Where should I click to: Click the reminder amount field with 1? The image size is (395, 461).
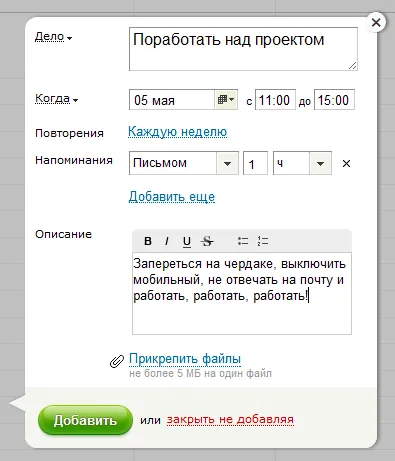tap(255, 163)
